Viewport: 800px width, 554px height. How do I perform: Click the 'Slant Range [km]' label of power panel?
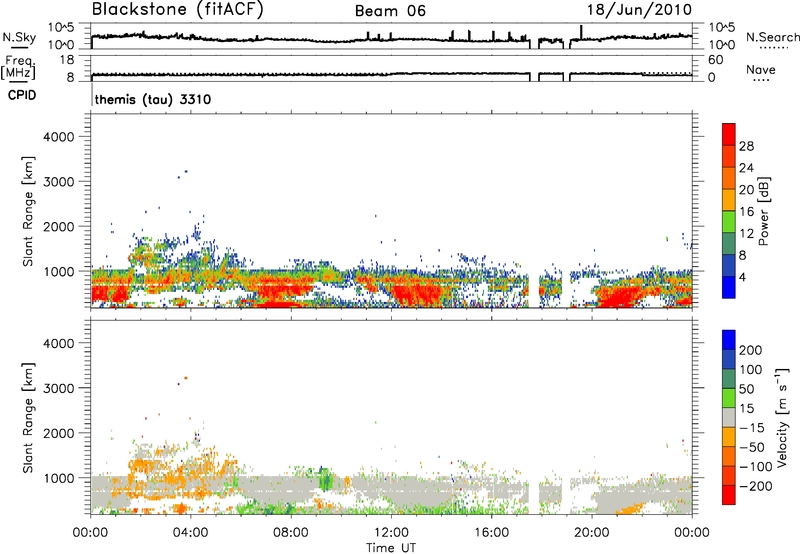point(28,211)
